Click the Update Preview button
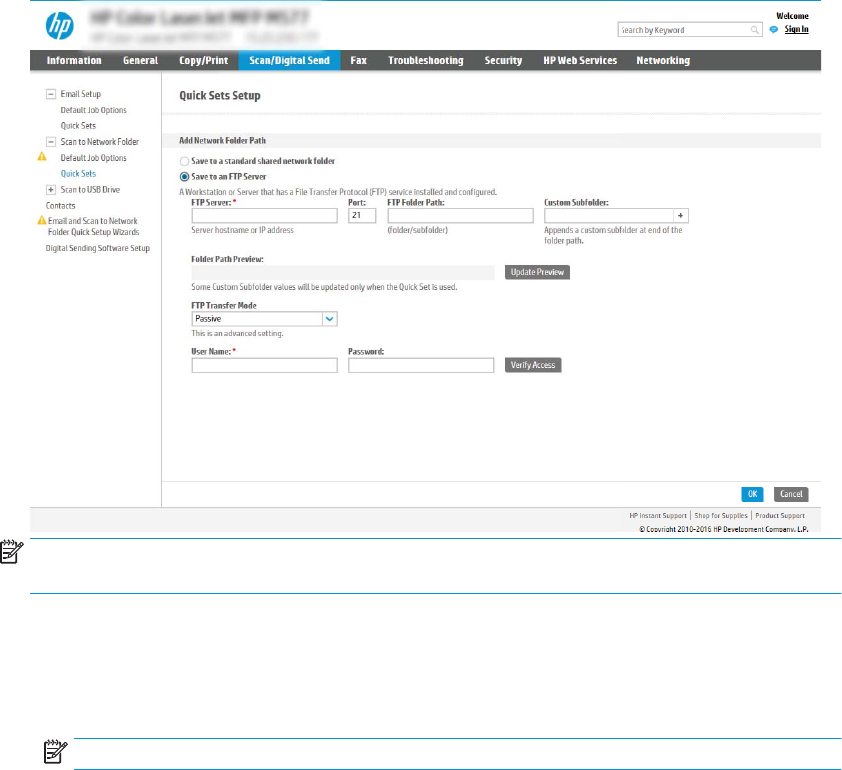Screen dimensions: 842x770 537,272
